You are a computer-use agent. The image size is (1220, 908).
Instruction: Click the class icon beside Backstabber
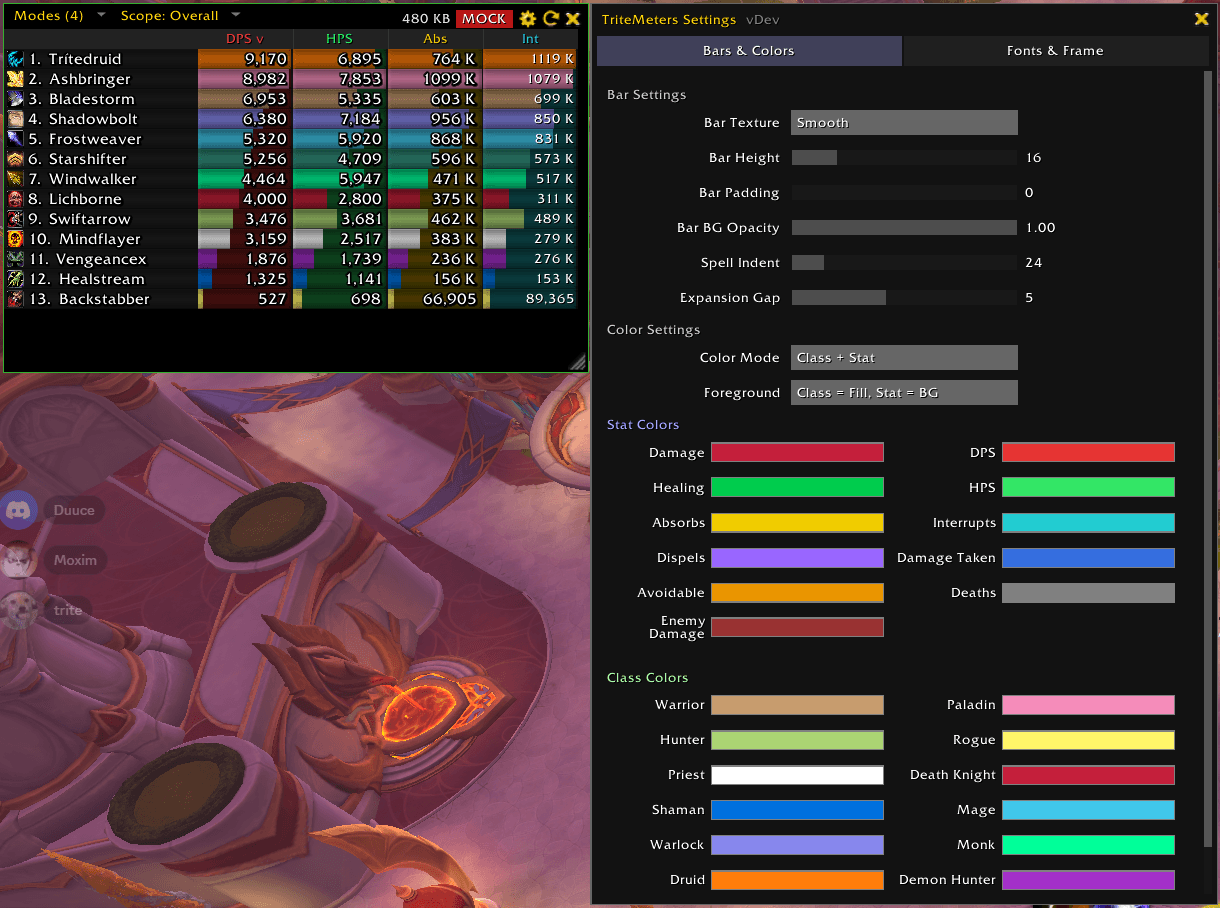pyautogui.click(x=15, y=299)
